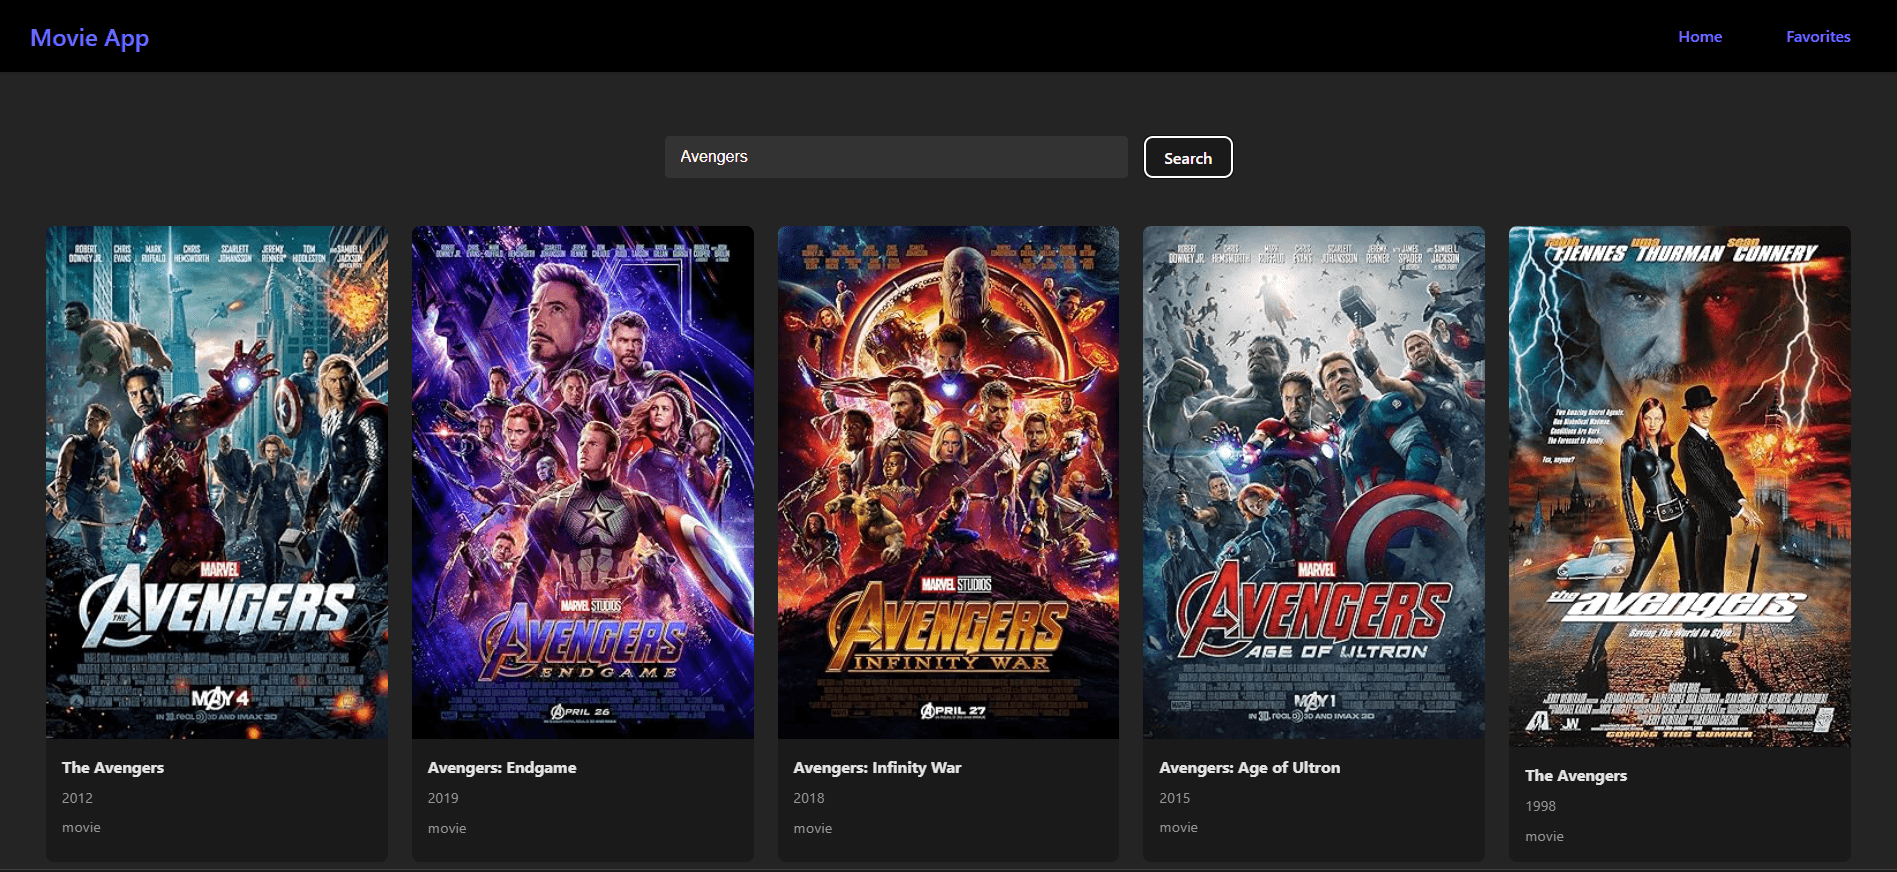The image size is (1897, 872).
Task: Click the Avengers: Endgame title text
Action: coord(502,768)
